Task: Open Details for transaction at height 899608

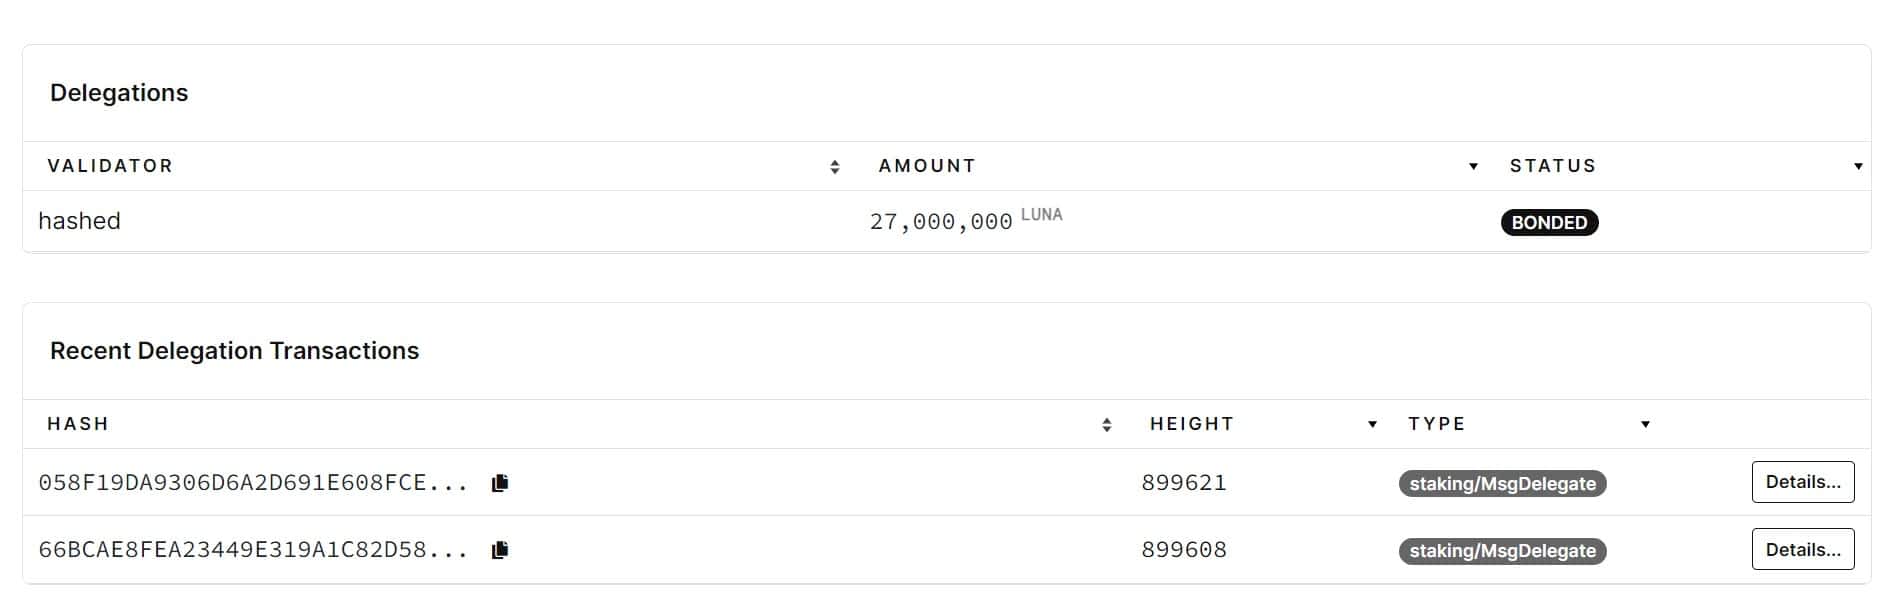Action: pyautogui.click(x=1803, y=549)
